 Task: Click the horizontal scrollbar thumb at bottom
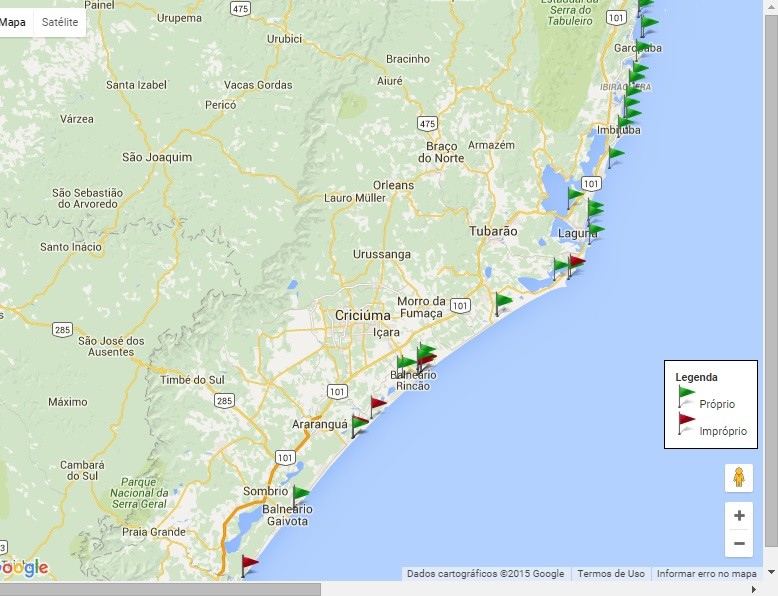tap(160, 590)
